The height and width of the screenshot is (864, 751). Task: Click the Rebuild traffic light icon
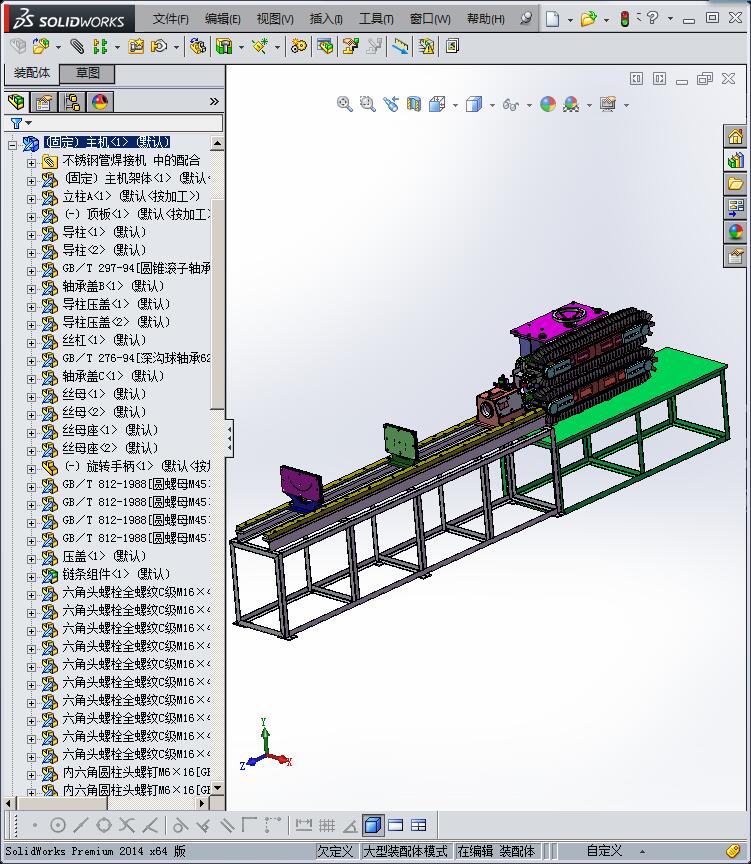624,19
